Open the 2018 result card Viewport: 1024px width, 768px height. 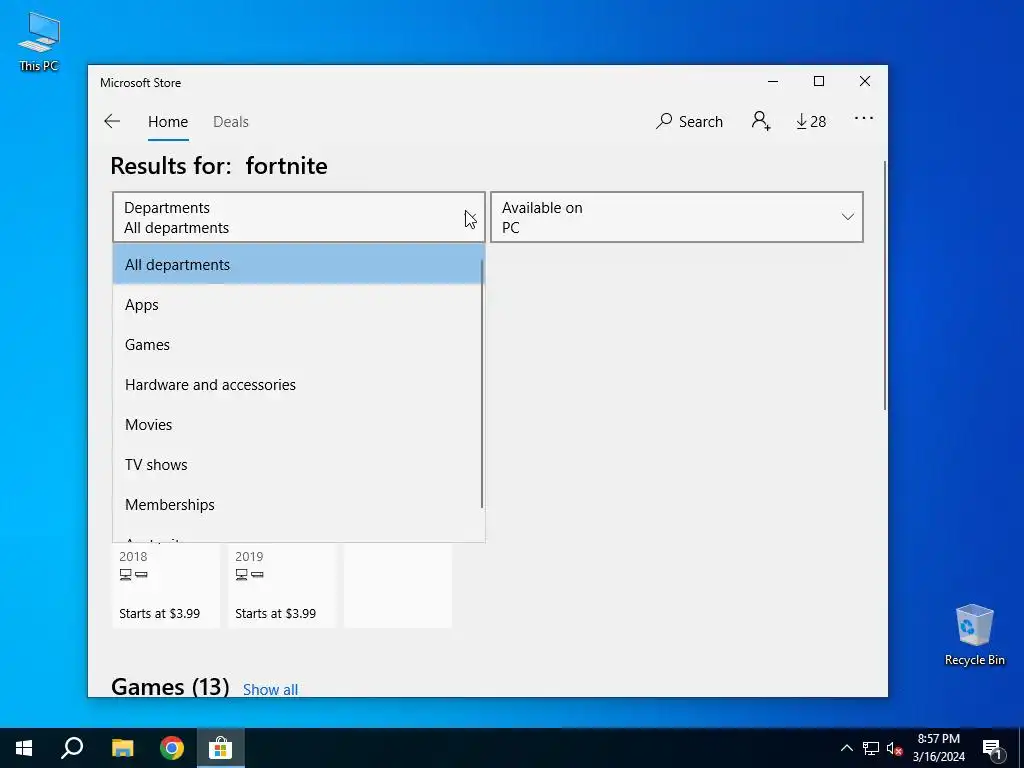(166, 585)
